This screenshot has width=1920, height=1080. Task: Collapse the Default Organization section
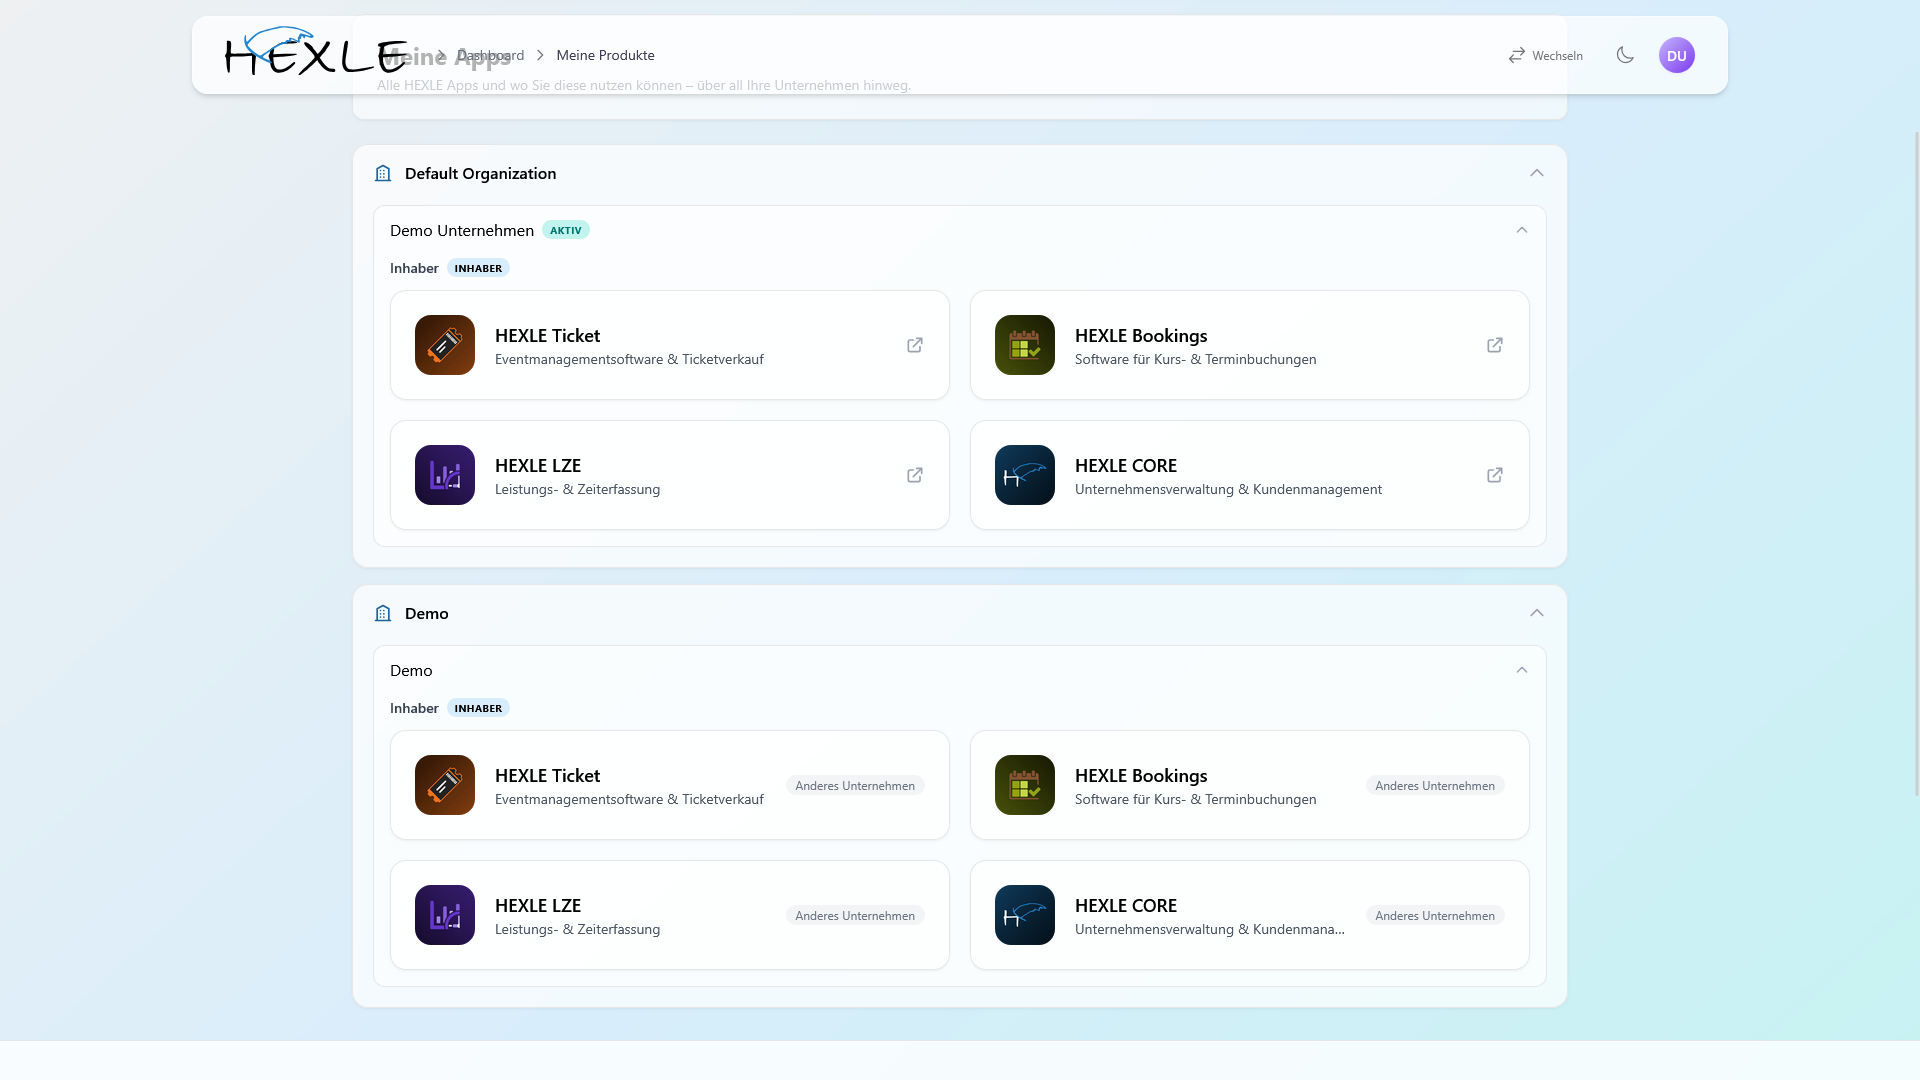[x=1537, y=173]
